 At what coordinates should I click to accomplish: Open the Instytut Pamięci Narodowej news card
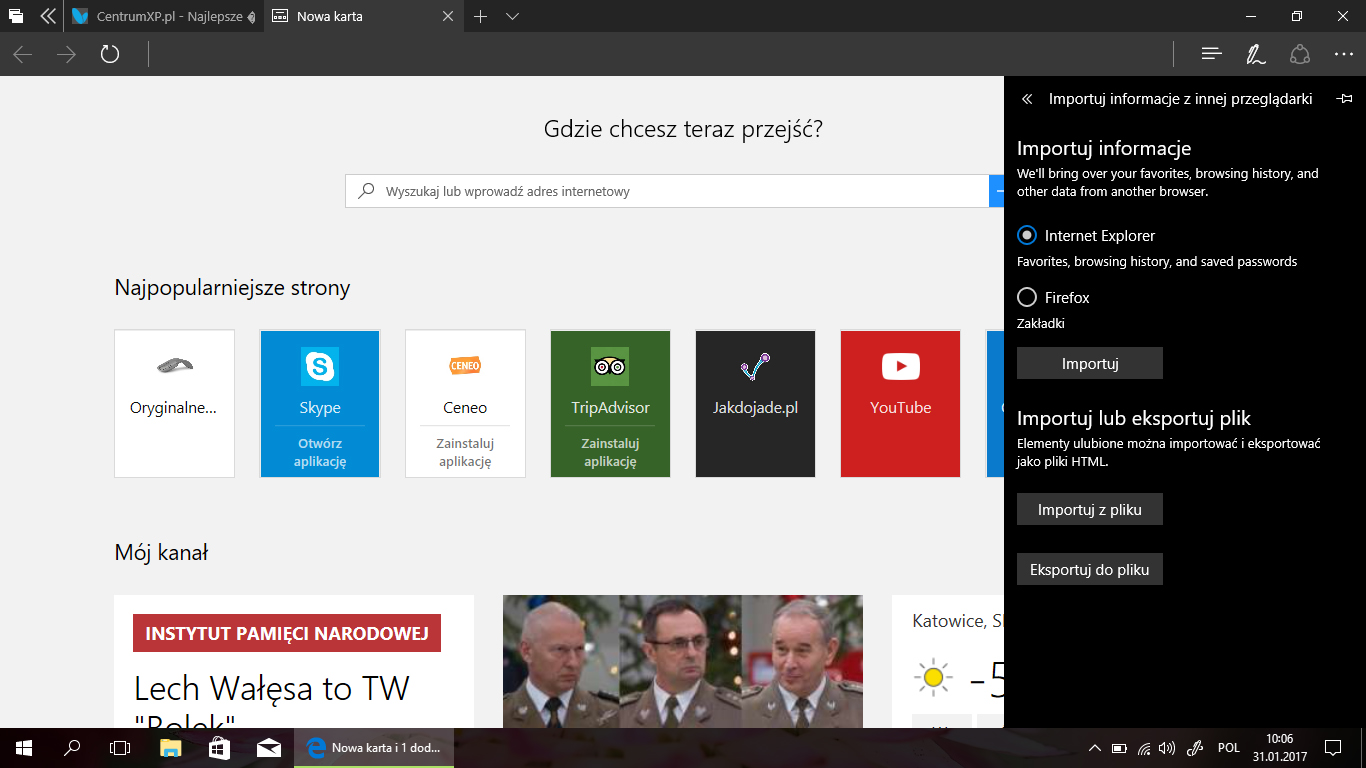[x=294, y=661]
